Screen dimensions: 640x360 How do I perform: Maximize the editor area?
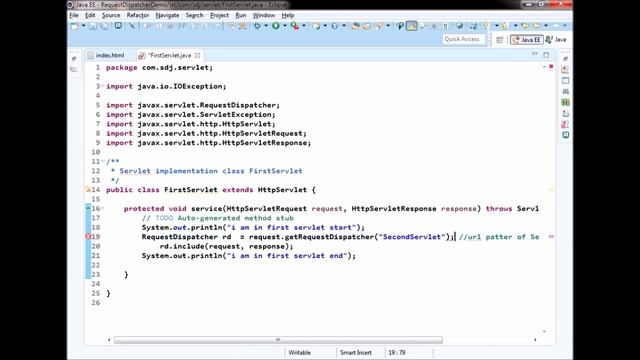tap(546, 55)
